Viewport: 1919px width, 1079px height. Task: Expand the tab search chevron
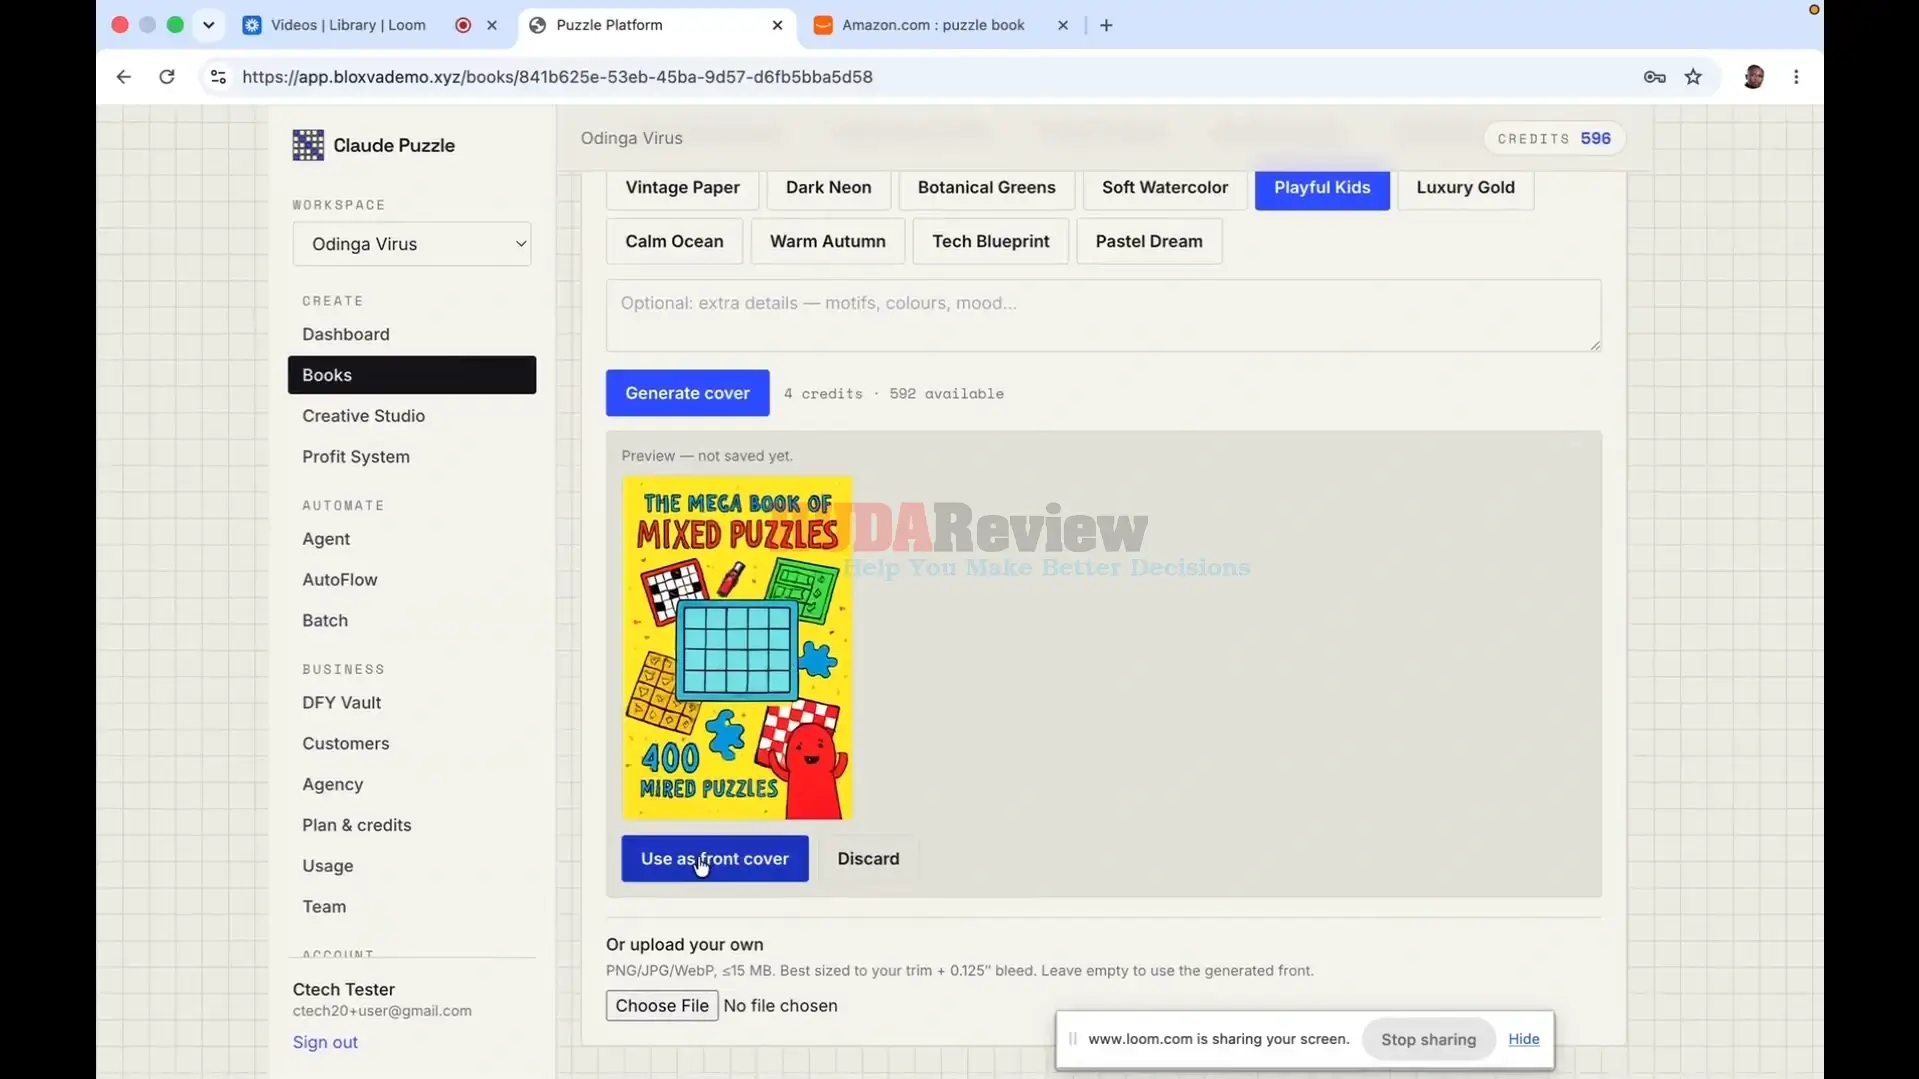coord(208,25)
